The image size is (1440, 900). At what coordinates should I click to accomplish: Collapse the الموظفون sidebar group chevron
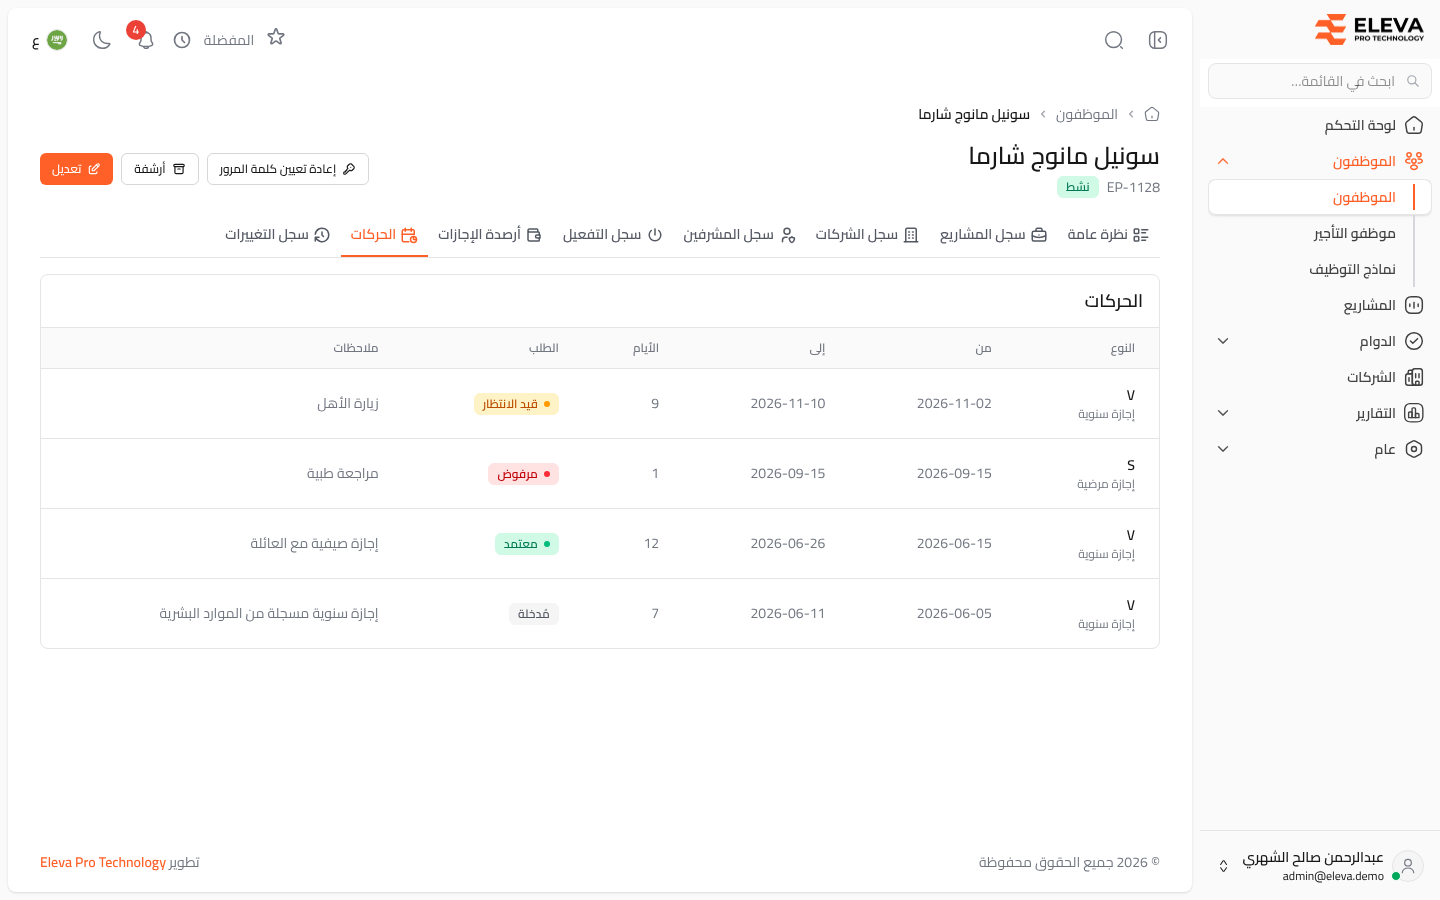(x=1223, y=161)
